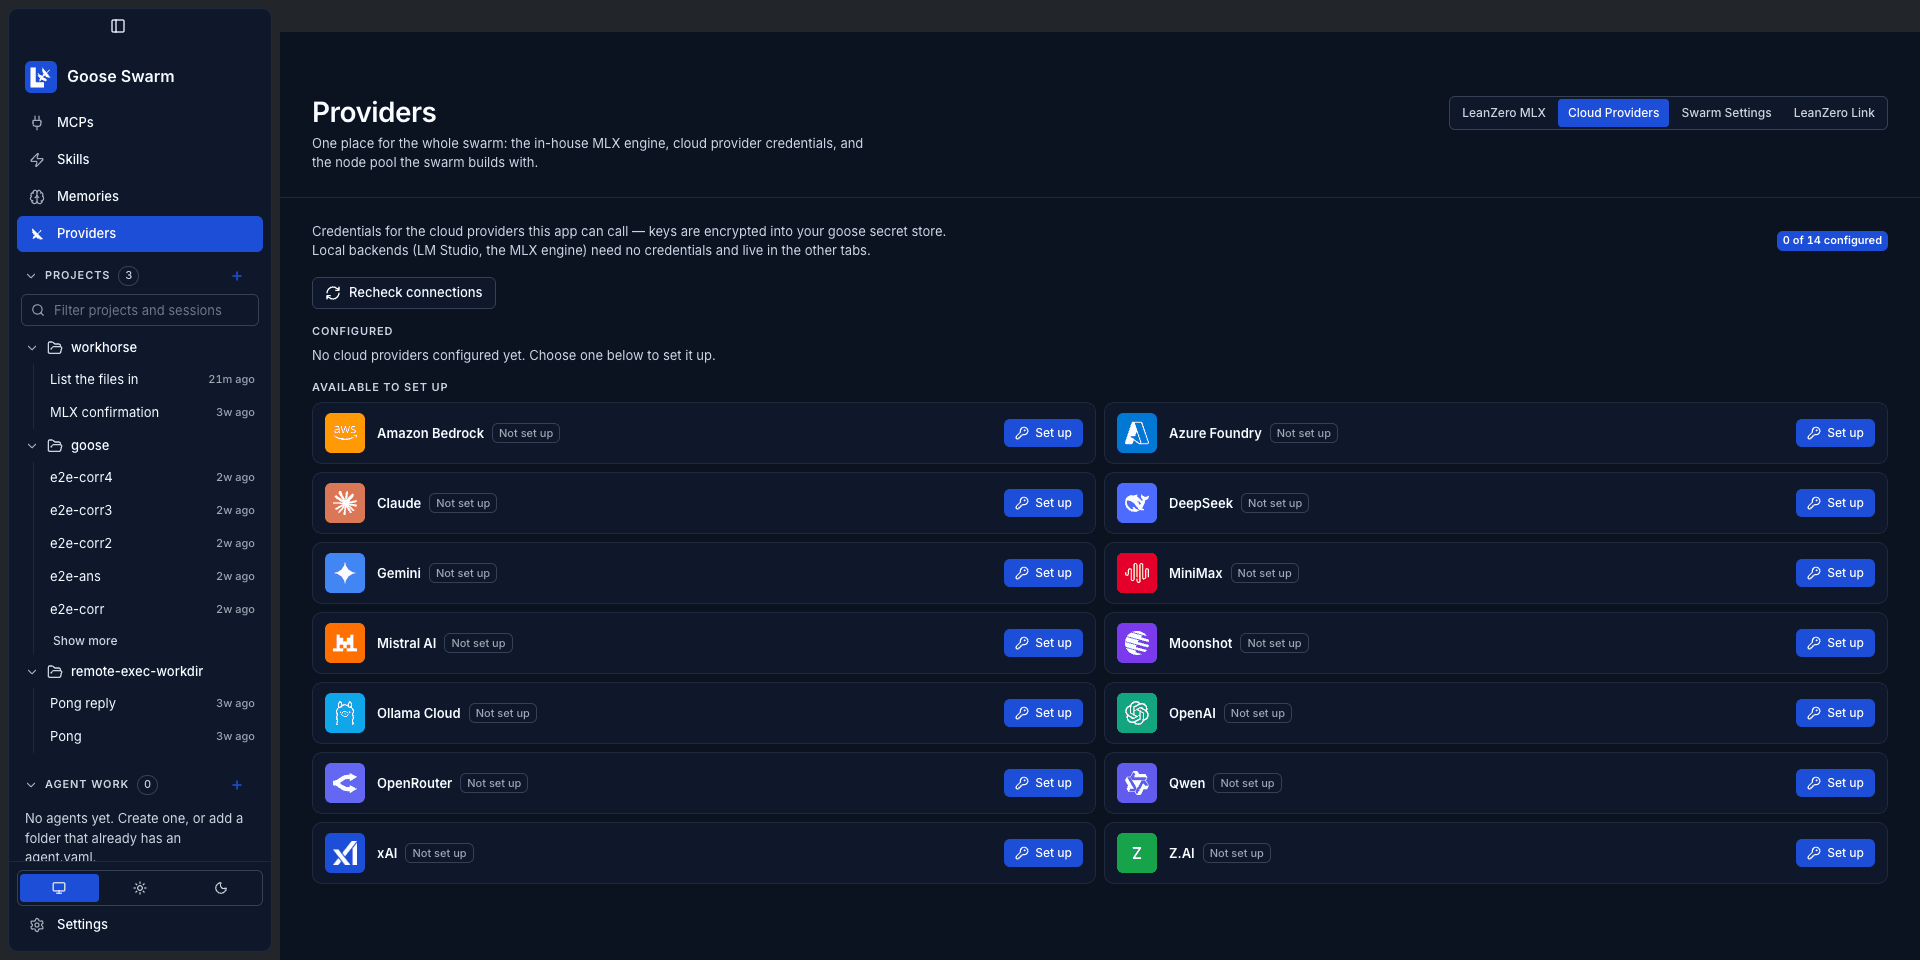Collapse the sidebar with the panel icon
This screenshot has height=960, width=1920.
point(118,26)
